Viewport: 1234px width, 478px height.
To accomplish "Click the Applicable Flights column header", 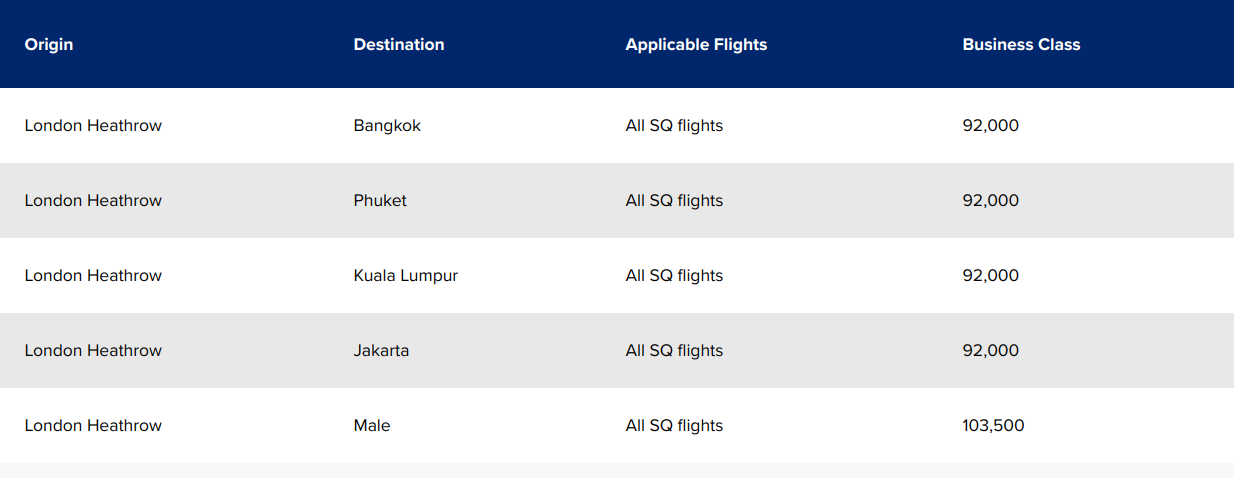I will point(696,44).
